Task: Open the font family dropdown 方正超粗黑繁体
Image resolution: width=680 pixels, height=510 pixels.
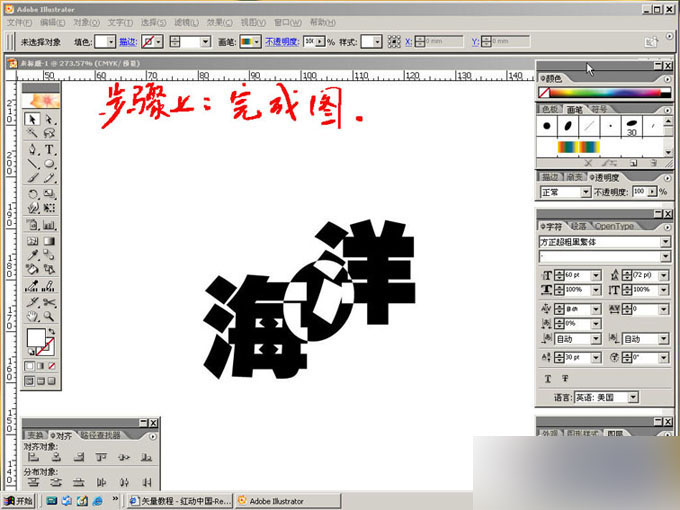Action: pyautogui.click(x=665, y=242)
